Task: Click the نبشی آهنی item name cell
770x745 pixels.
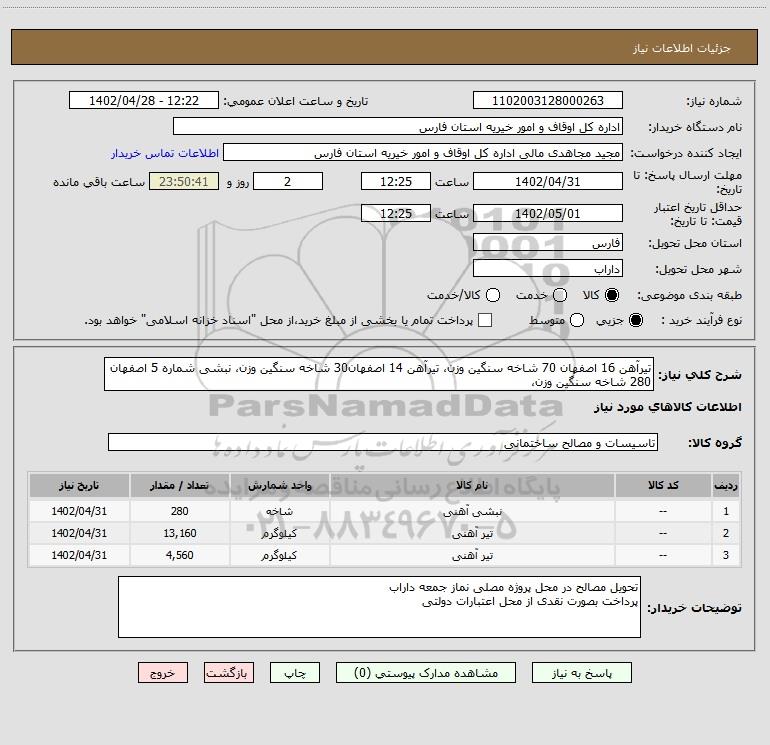Action: [x=472, y=511]
